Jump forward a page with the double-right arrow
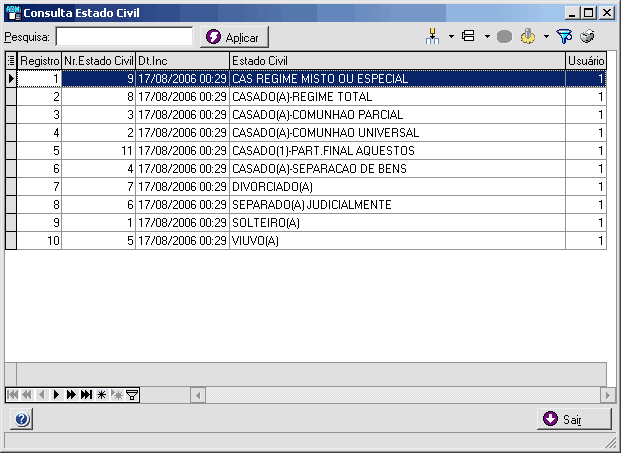Viewport: 621px width, 453px height. [71, 395]
